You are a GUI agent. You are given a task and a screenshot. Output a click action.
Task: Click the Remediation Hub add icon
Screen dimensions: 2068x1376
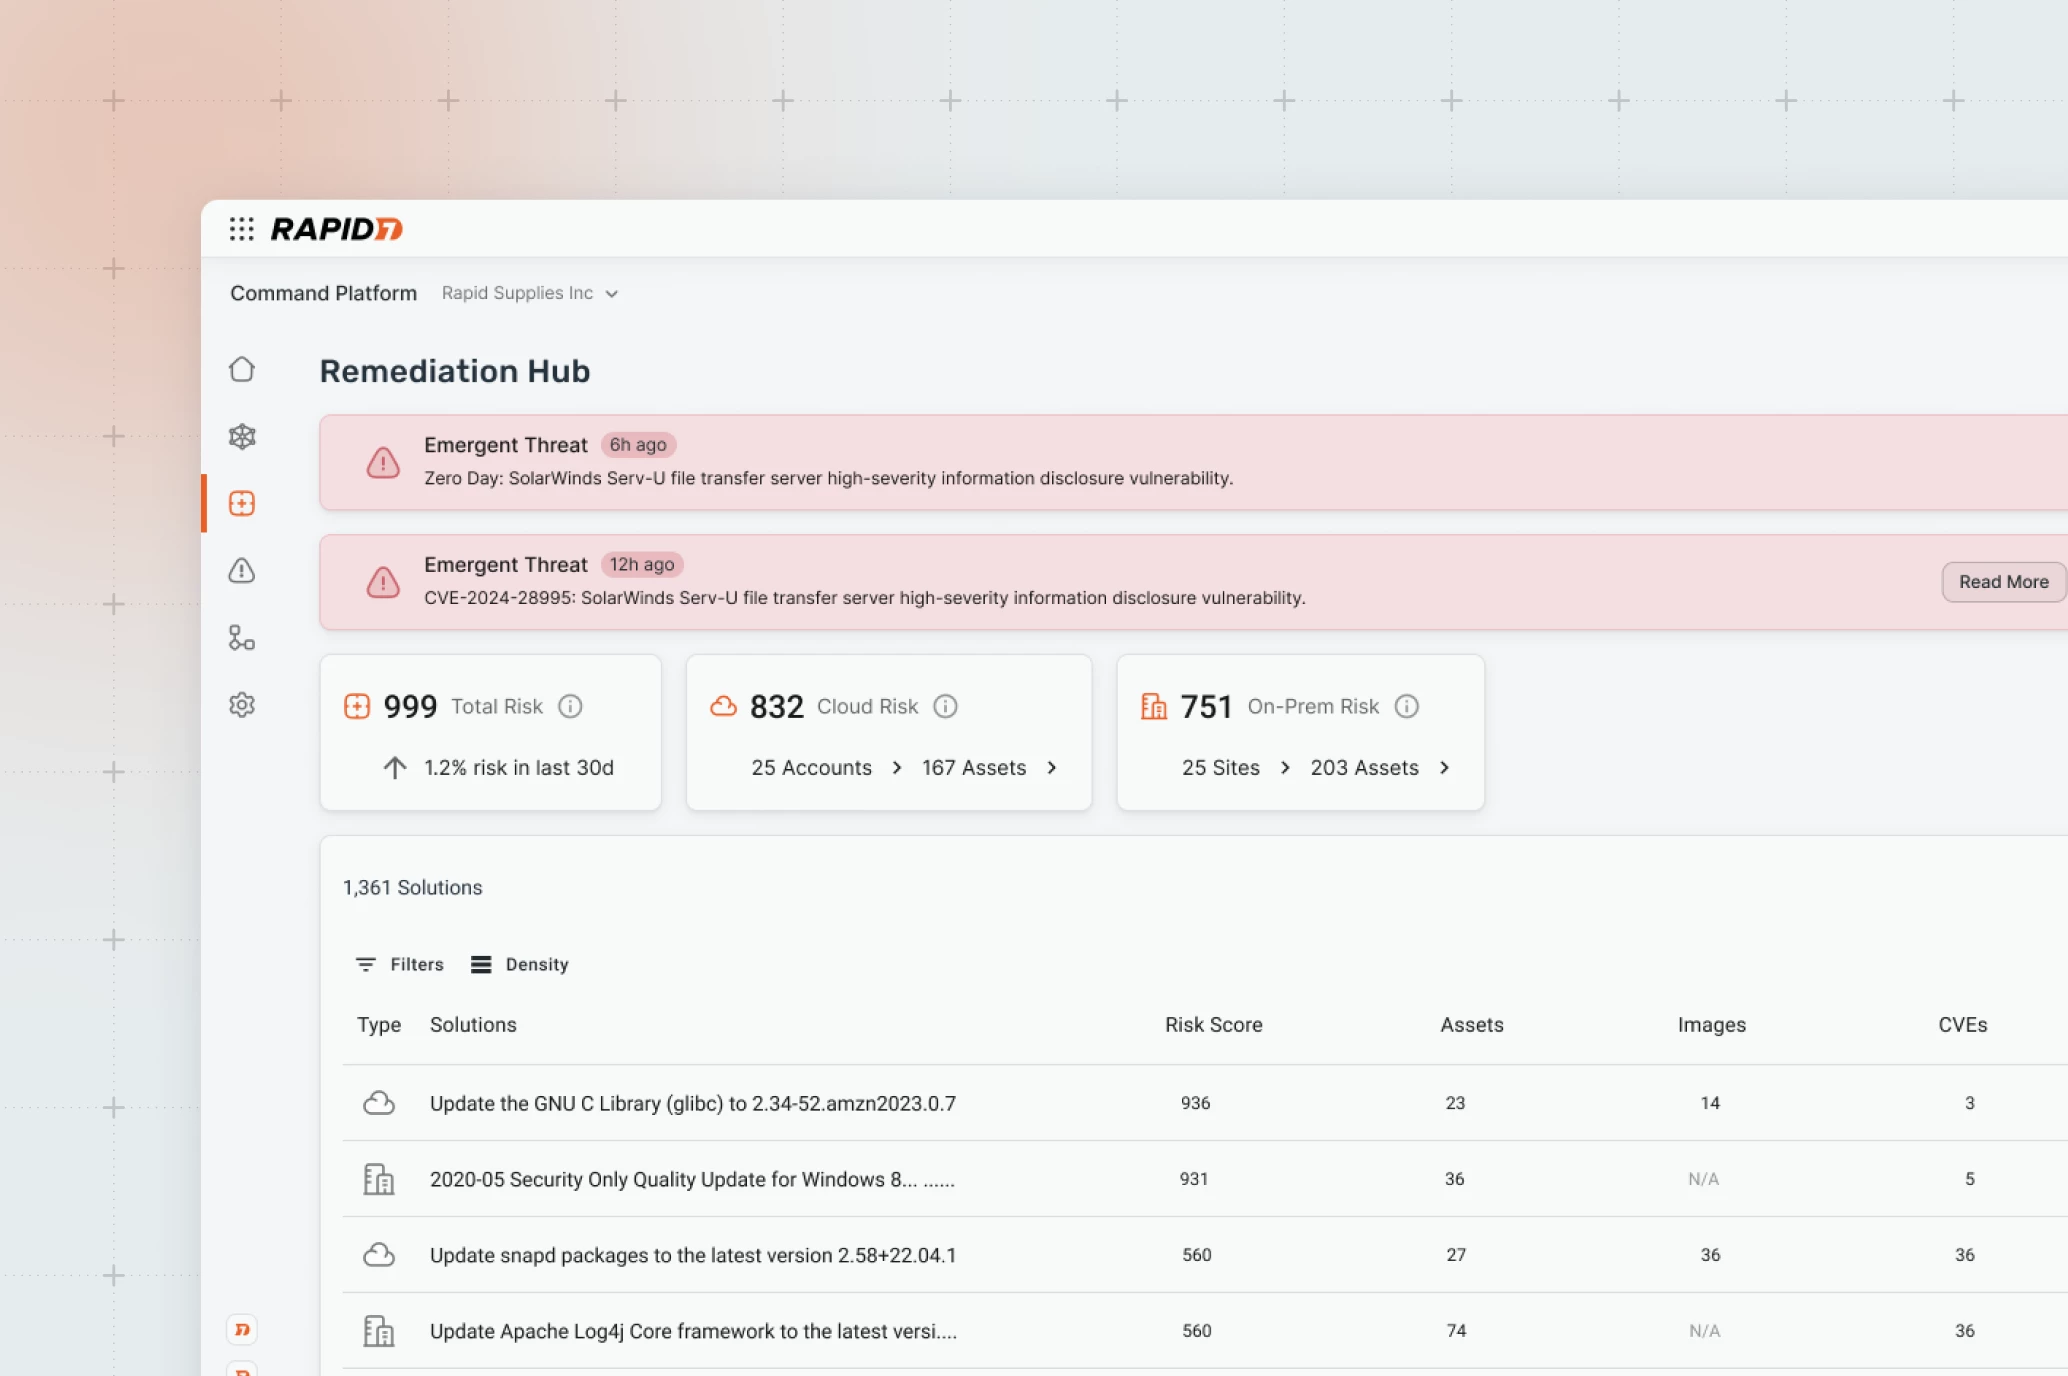click(244, 502)
